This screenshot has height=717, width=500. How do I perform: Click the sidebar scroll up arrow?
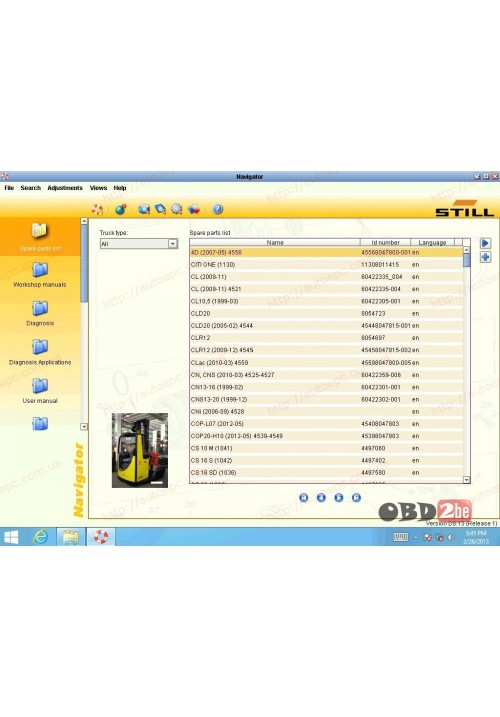click(84, 221)
